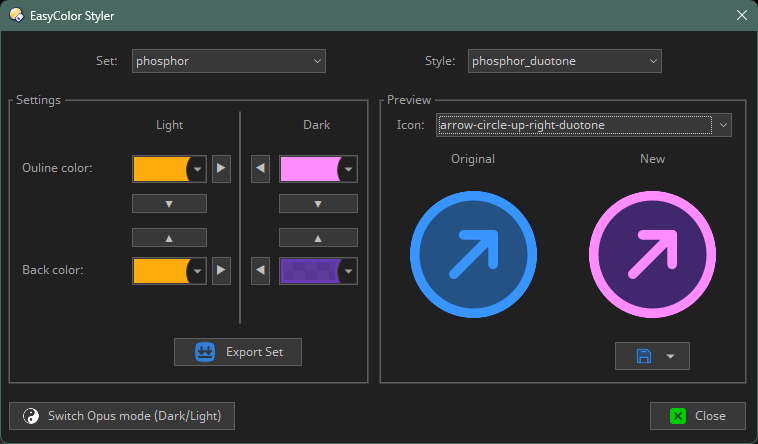Click the Light back color orange swatch
Viewport: 758px width, 444px height.
(161, 270)
